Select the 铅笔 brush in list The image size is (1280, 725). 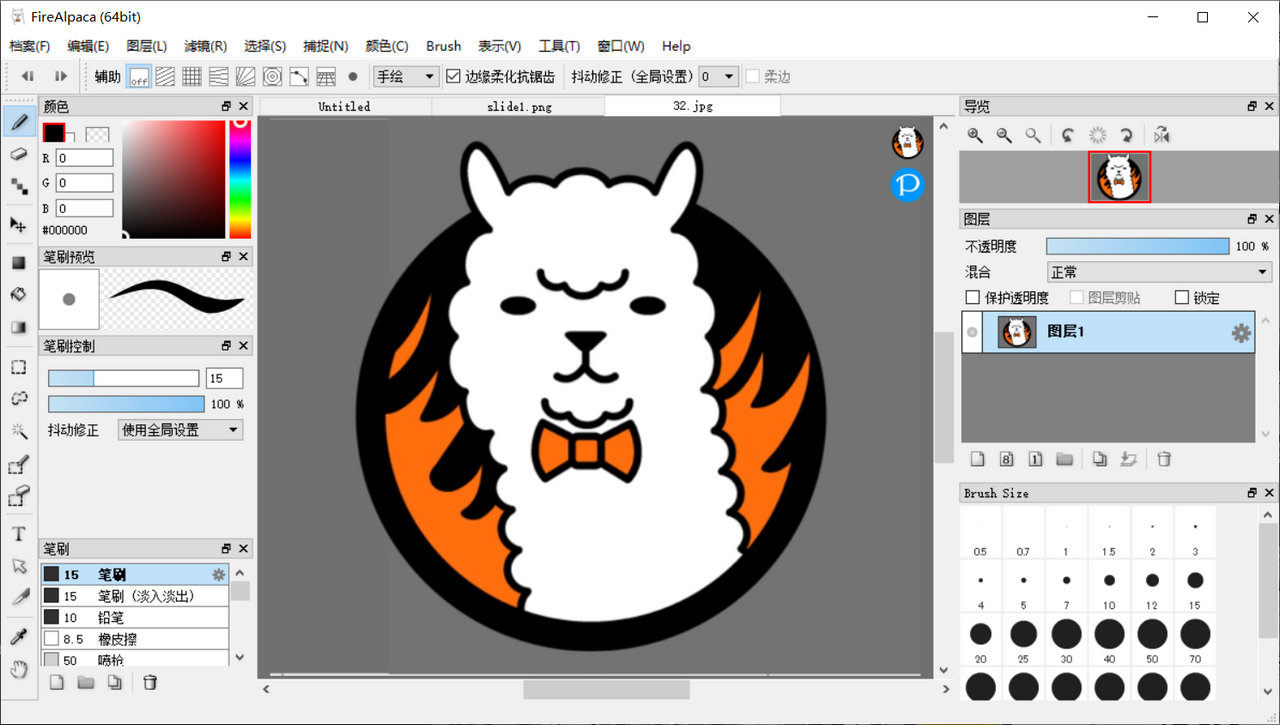[135, 617]
